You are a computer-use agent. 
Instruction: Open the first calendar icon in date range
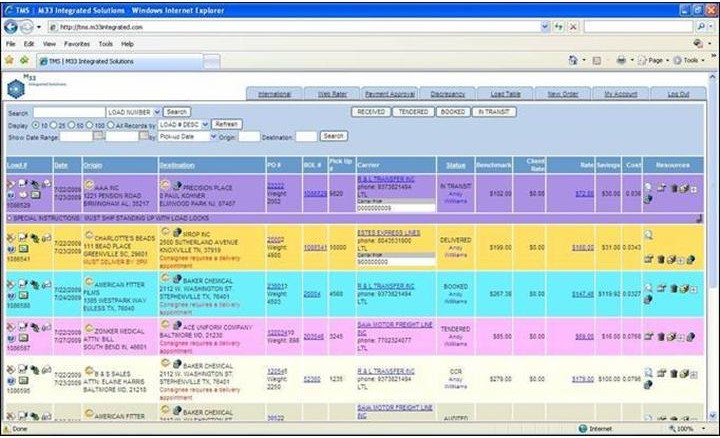point(98,136)
